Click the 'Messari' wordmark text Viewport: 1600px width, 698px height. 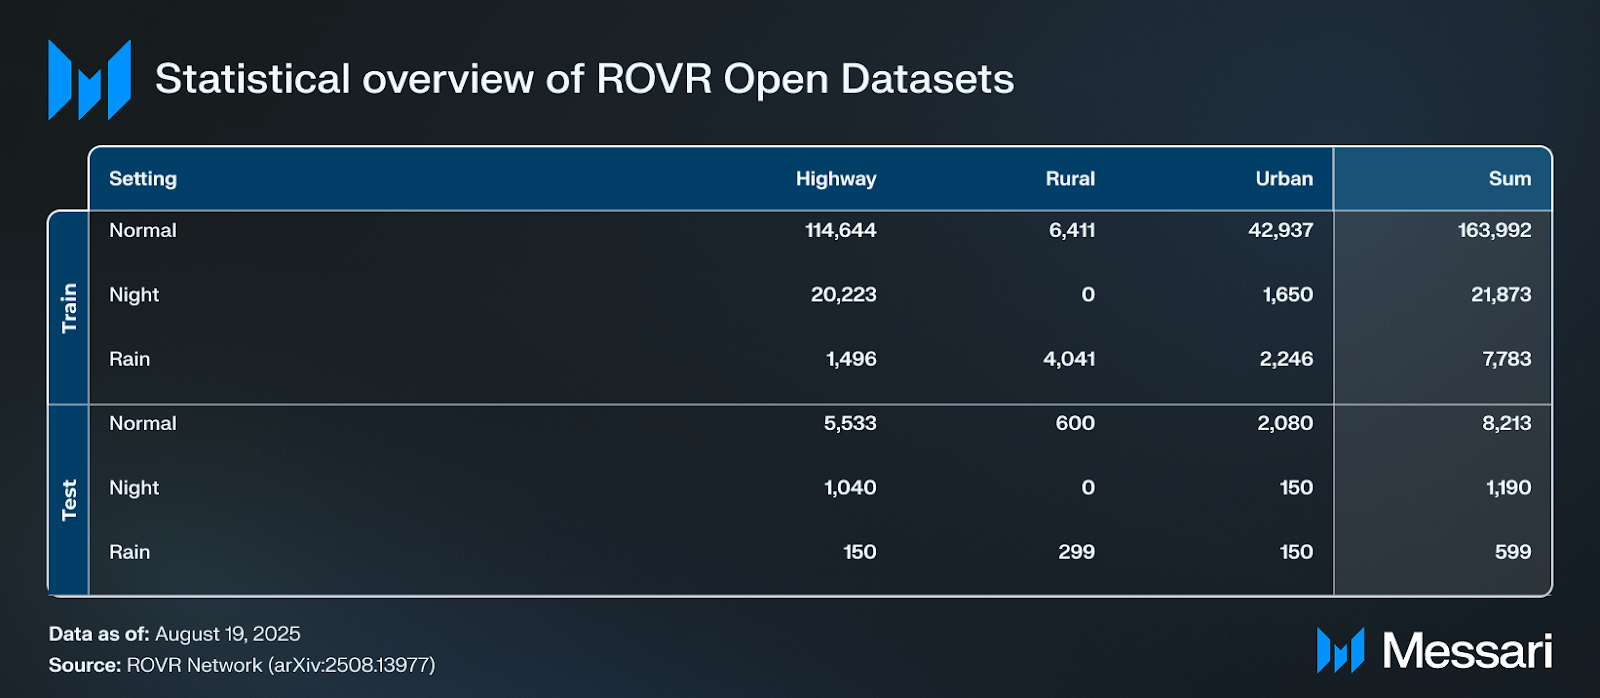1467,651
